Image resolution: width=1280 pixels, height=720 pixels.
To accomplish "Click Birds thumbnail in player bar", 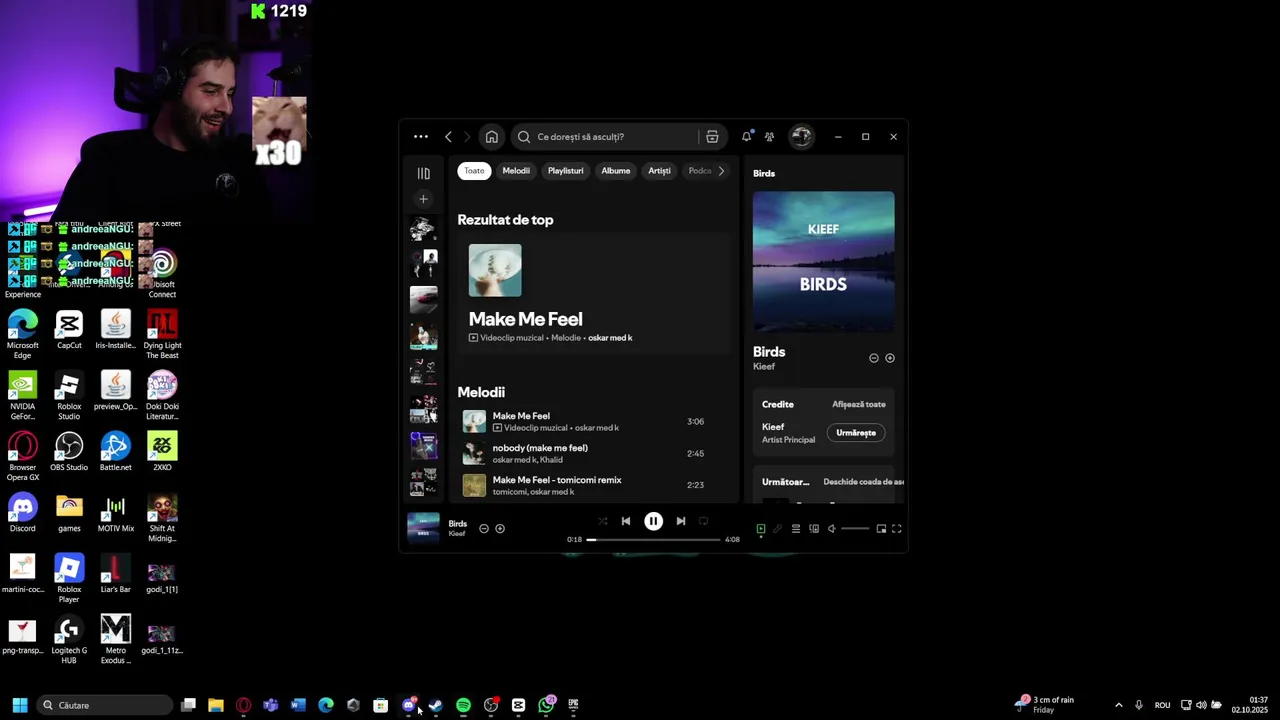I will pos(423,528).
